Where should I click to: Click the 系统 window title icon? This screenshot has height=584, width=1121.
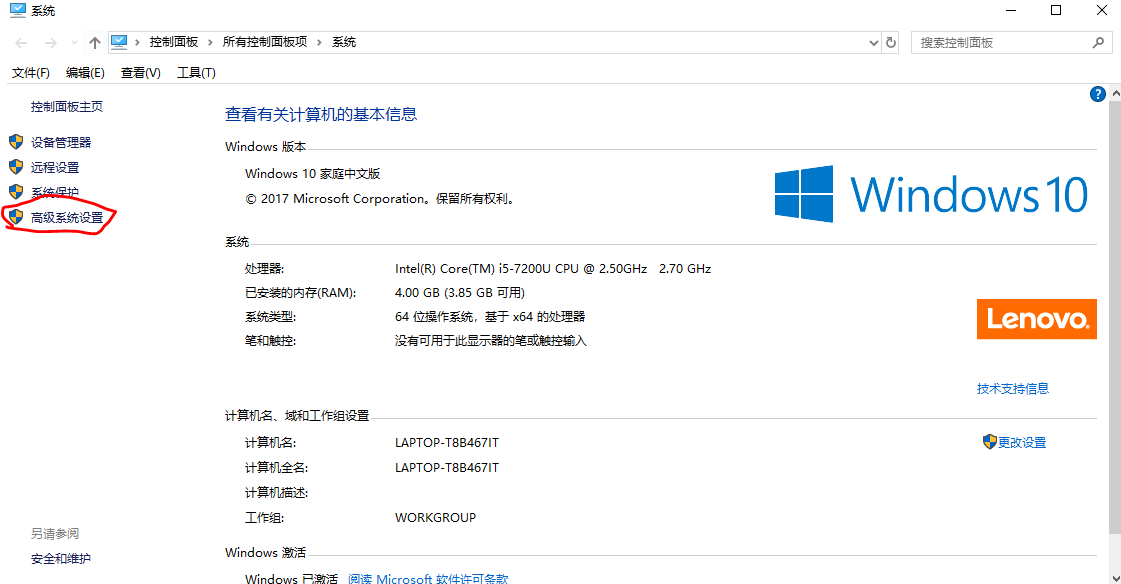[17, 11]
